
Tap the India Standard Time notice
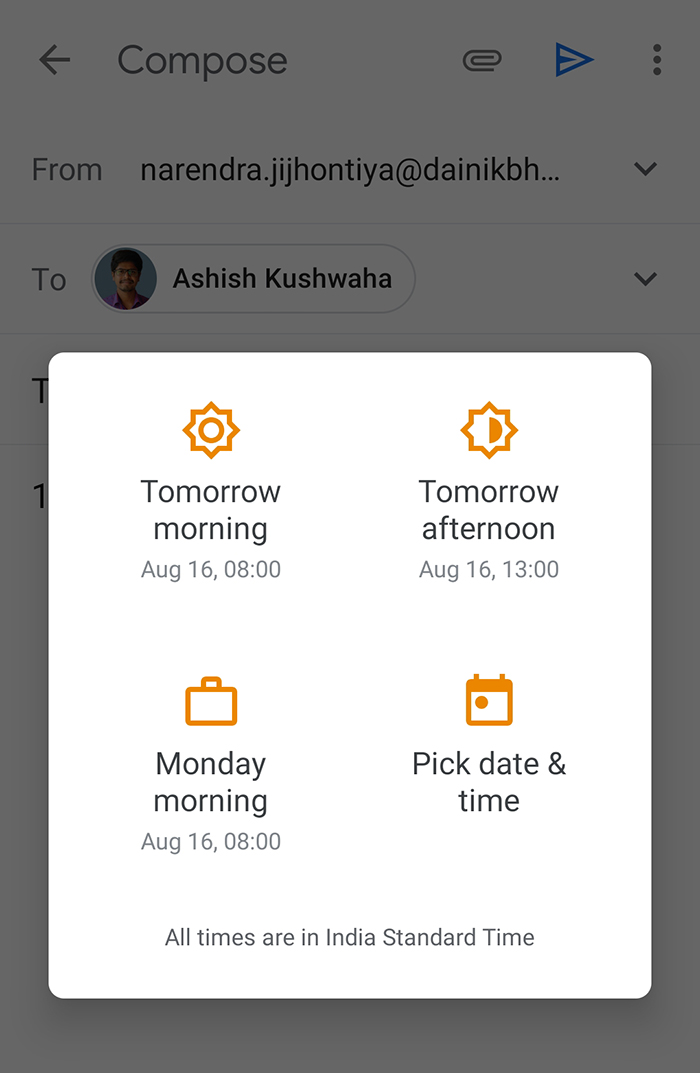[x=350, y=938]
